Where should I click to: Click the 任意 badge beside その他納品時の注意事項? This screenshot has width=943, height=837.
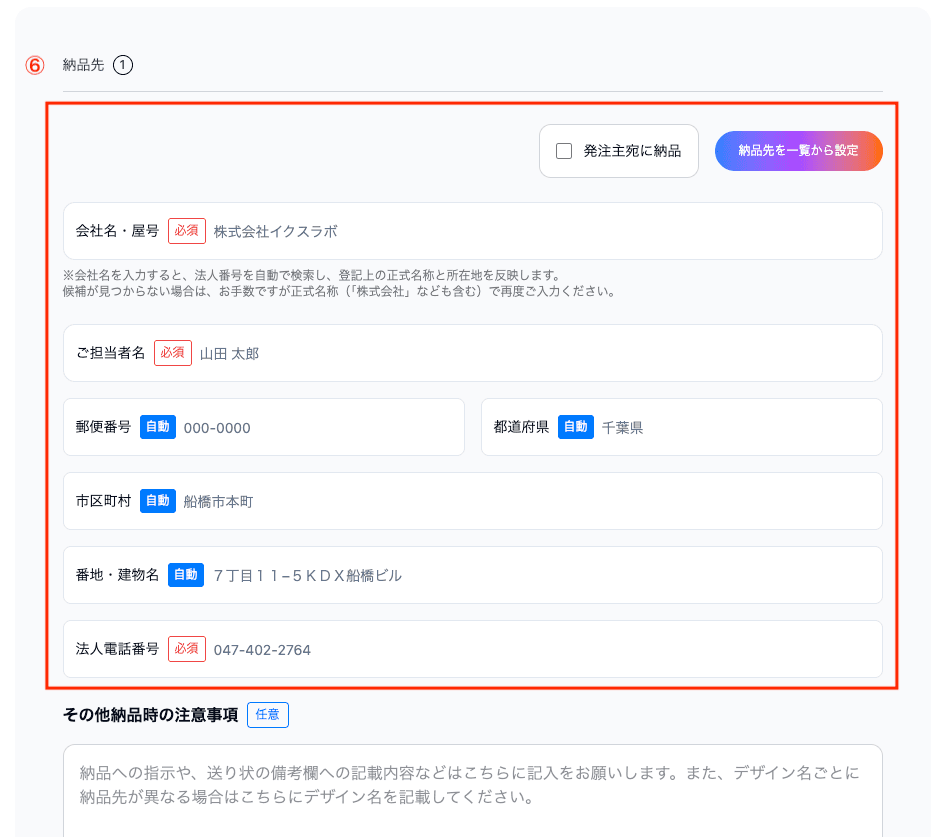267,714
